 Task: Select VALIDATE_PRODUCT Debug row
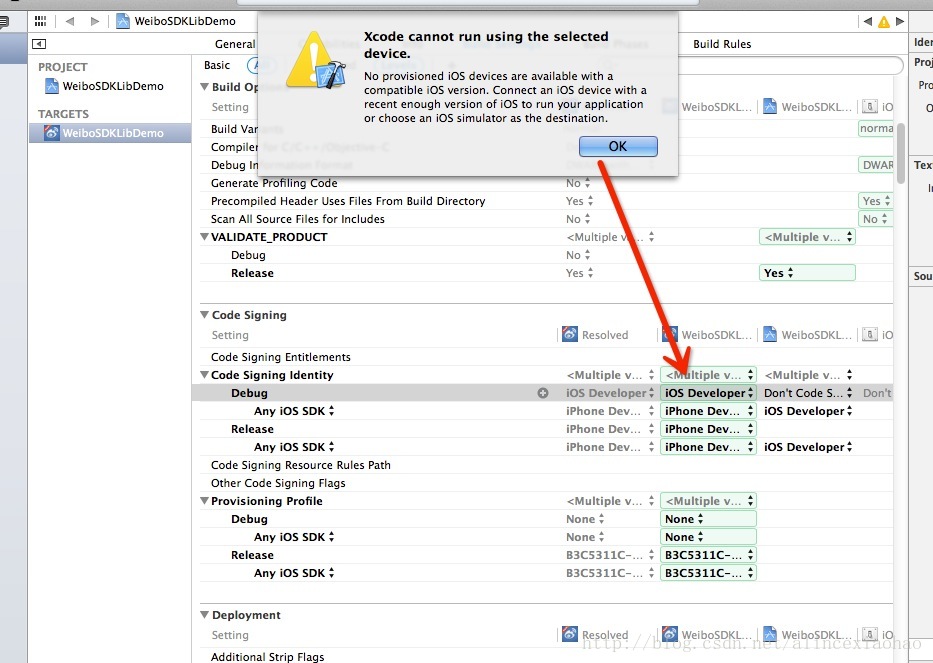pos(546,255)
